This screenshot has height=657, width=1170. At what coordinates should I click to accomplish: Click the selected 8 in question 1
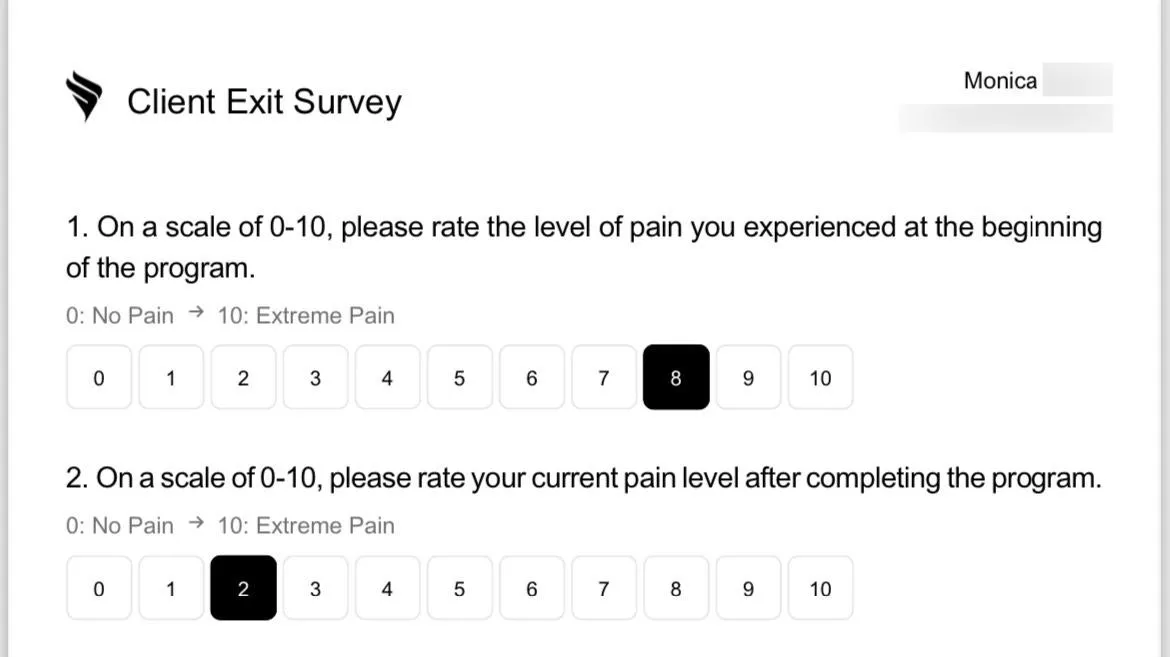pos(676,377)
